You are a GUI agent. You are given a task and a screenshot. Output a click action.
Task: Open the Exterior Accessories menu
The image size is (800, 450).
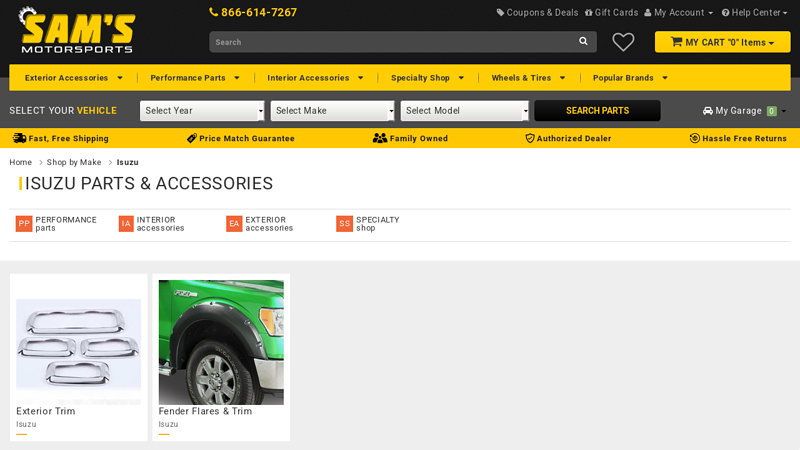(73, 78)
